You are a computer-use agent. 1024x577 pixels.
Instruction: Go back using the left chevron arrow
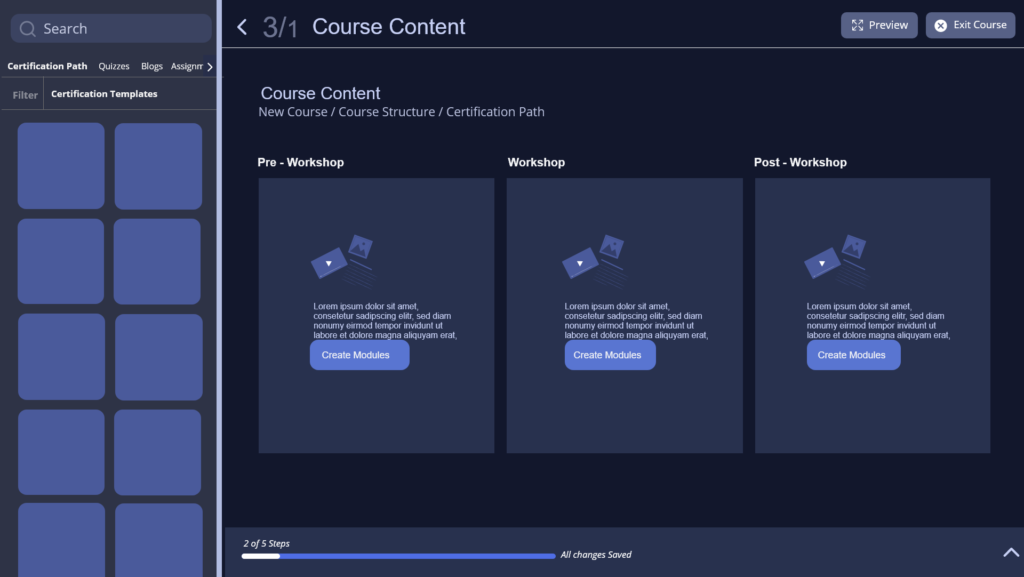point(242,27)
